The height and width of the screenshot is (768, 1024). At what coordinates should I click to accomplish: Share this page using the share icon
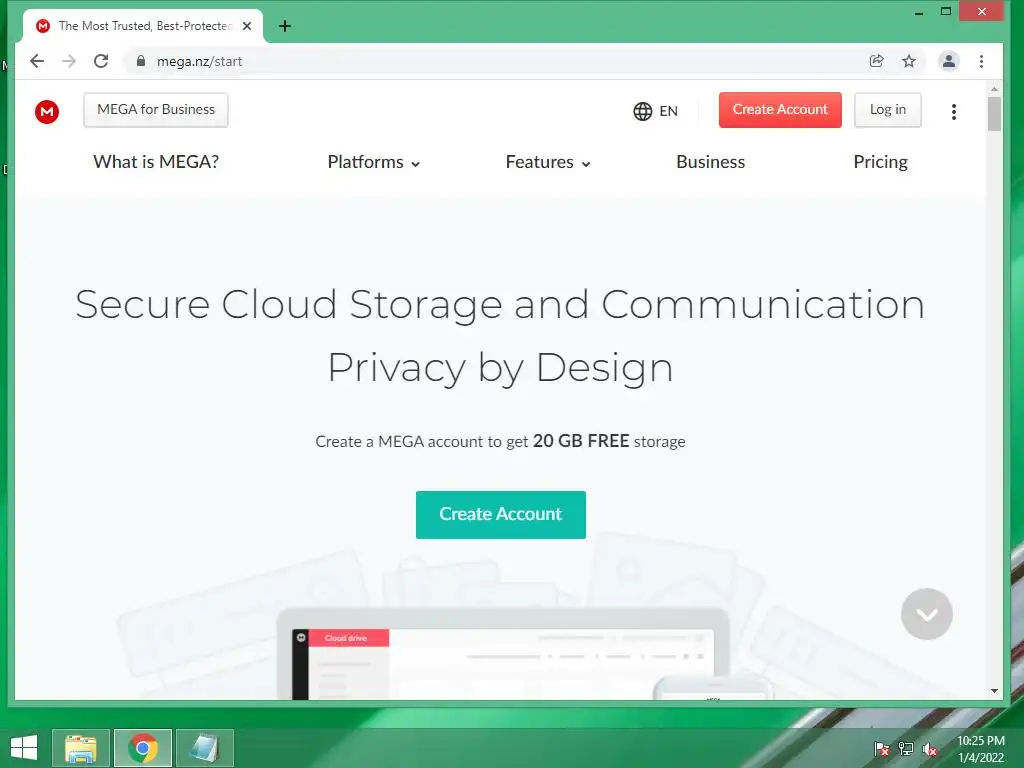tap(876, 61)
